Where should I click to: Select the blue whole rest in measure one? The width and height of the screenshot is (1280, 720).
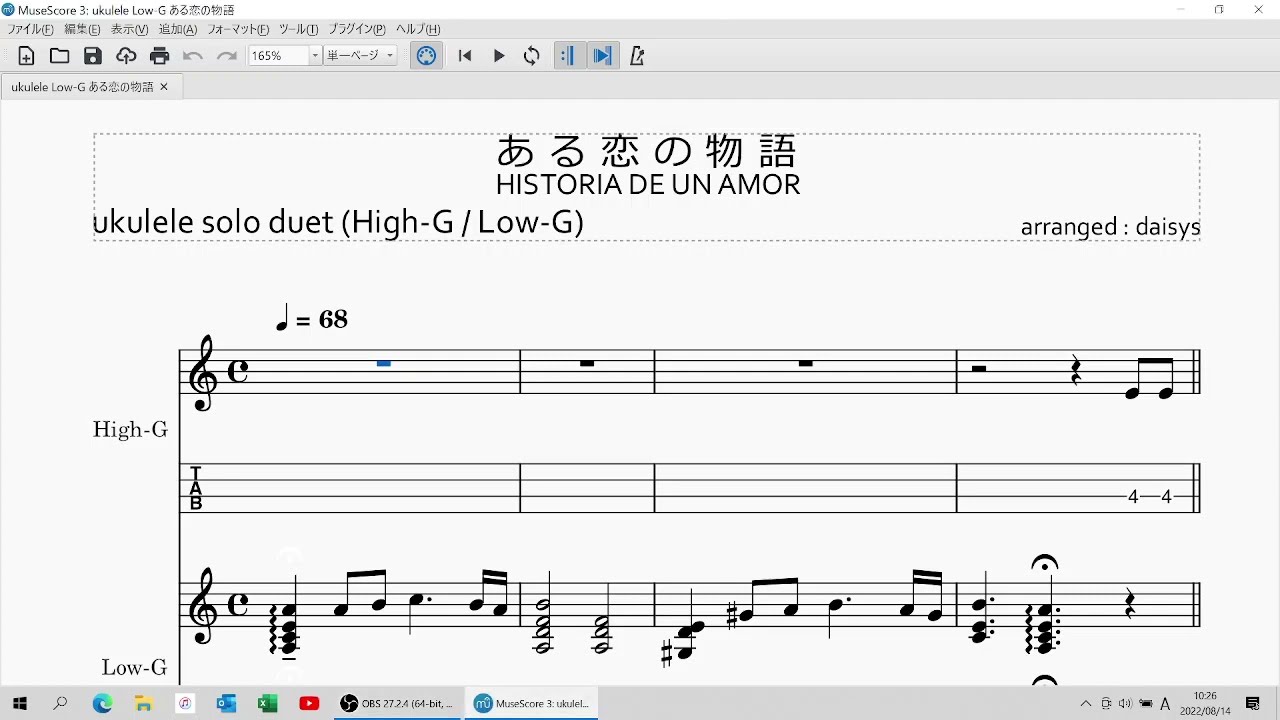383,363
